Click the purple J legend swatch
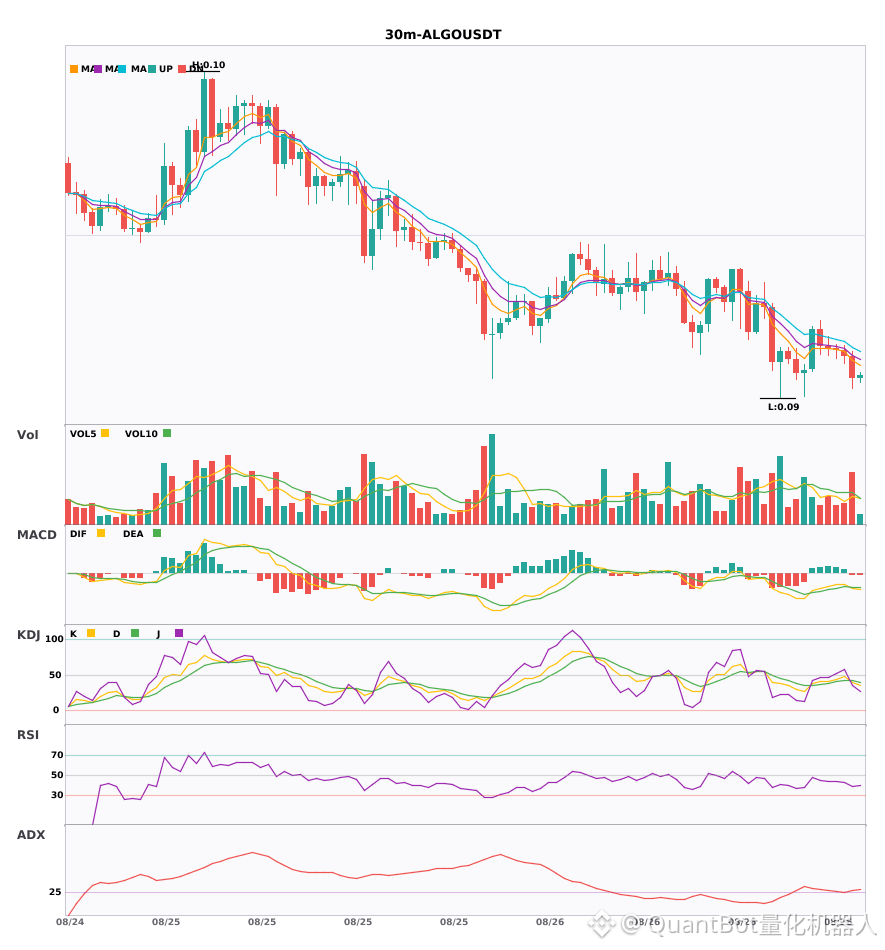This screenshot has width=885, height=950. tap(179, 633)
